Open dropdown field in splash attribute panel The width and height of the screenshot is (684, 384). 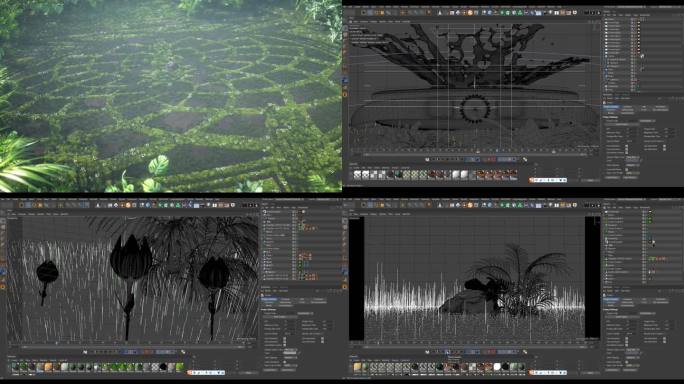click(x=633, y=158)
